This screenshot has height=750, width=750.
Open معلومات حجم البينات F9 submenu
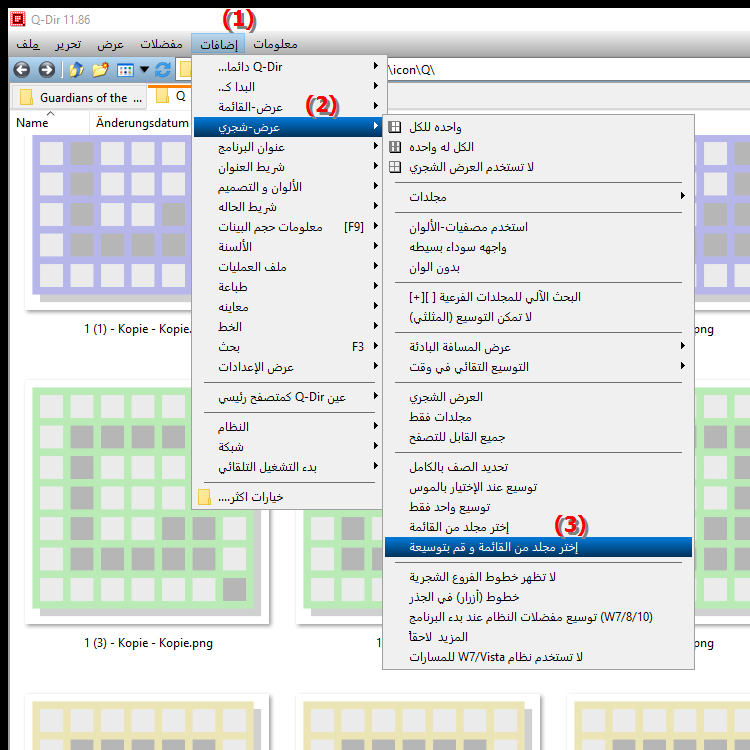click(x=288, y=227)
